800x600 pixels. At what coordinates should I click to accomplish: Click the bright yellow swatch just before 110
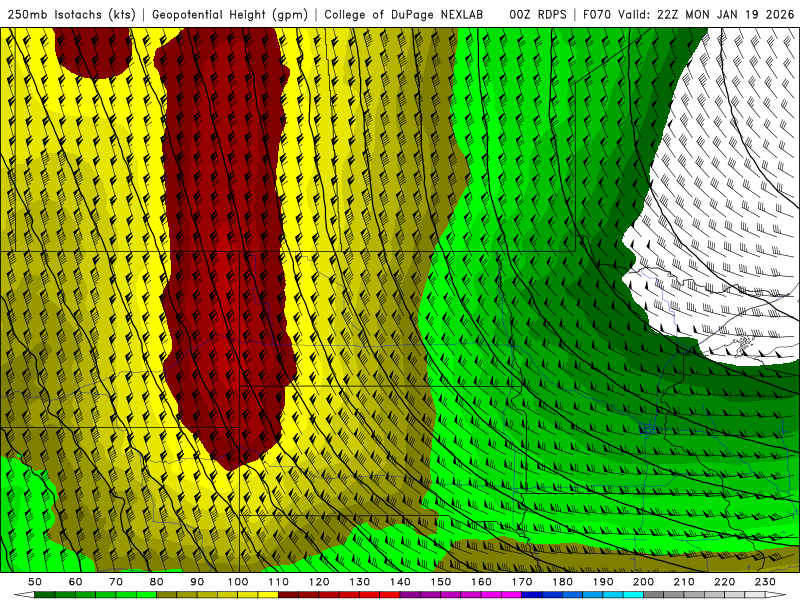click(268, 595)
